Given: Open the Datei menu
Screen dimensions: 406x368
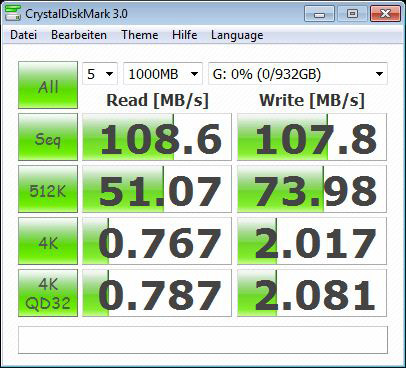Looking at the screenshot, I should 23,35.
